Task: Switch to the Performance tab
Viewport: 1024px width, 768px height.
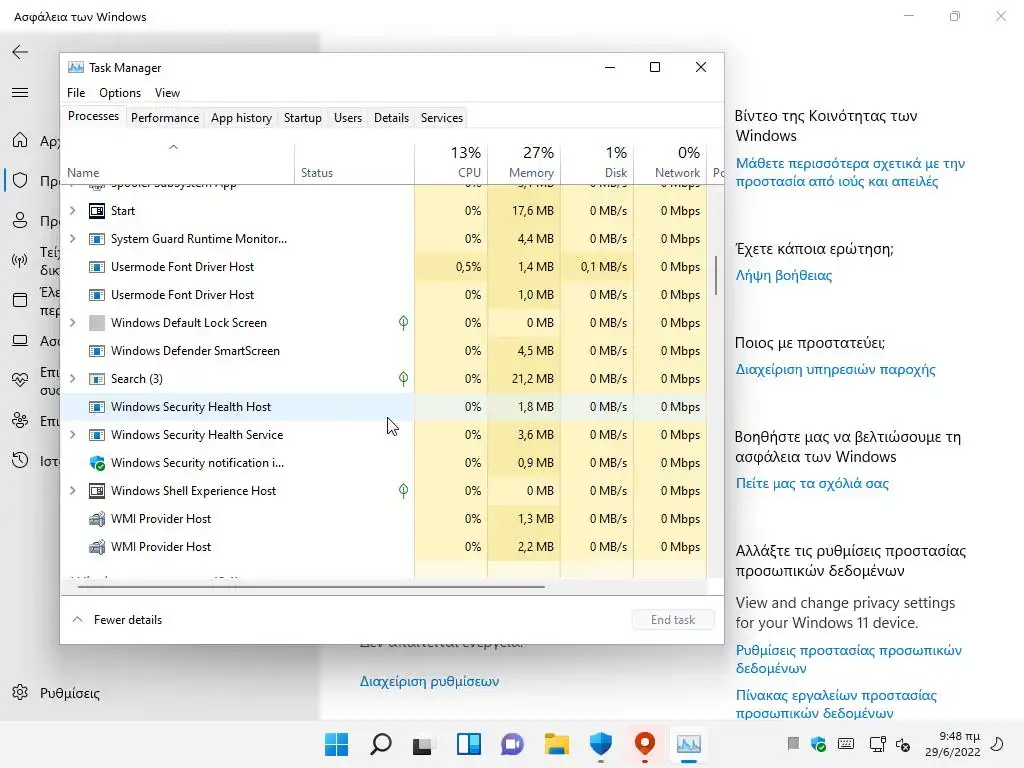Action: [165, 118]
